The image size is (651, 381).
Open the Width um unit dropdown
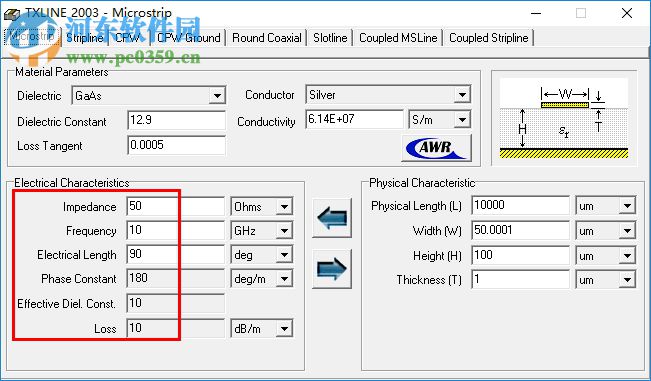pyautogui.click(x=627, y=231)
